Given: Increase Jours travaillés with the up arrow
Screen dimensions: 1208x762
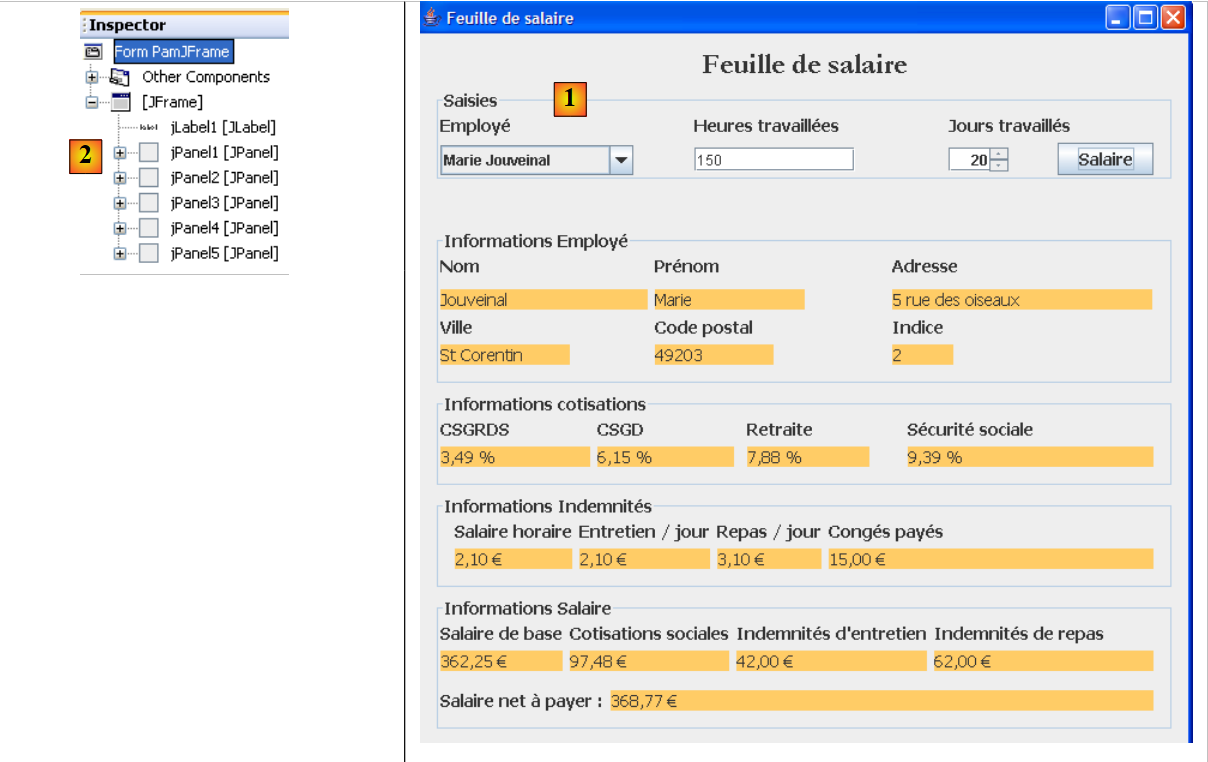Looking at the screenshot, I should (x=999, y=154).
